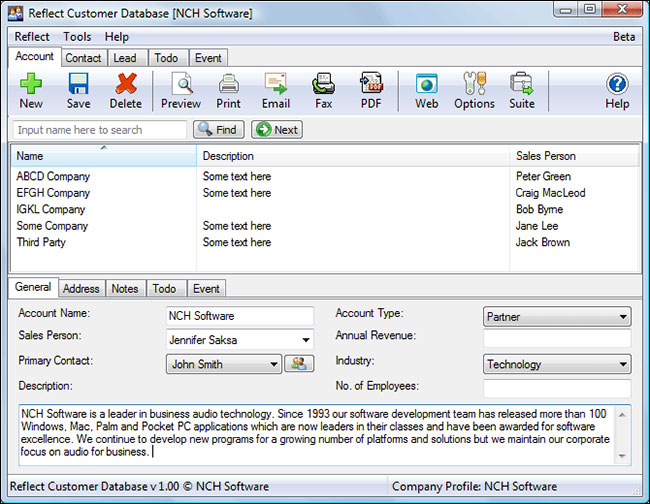Delete the account using the red X icon

[126, 86]
